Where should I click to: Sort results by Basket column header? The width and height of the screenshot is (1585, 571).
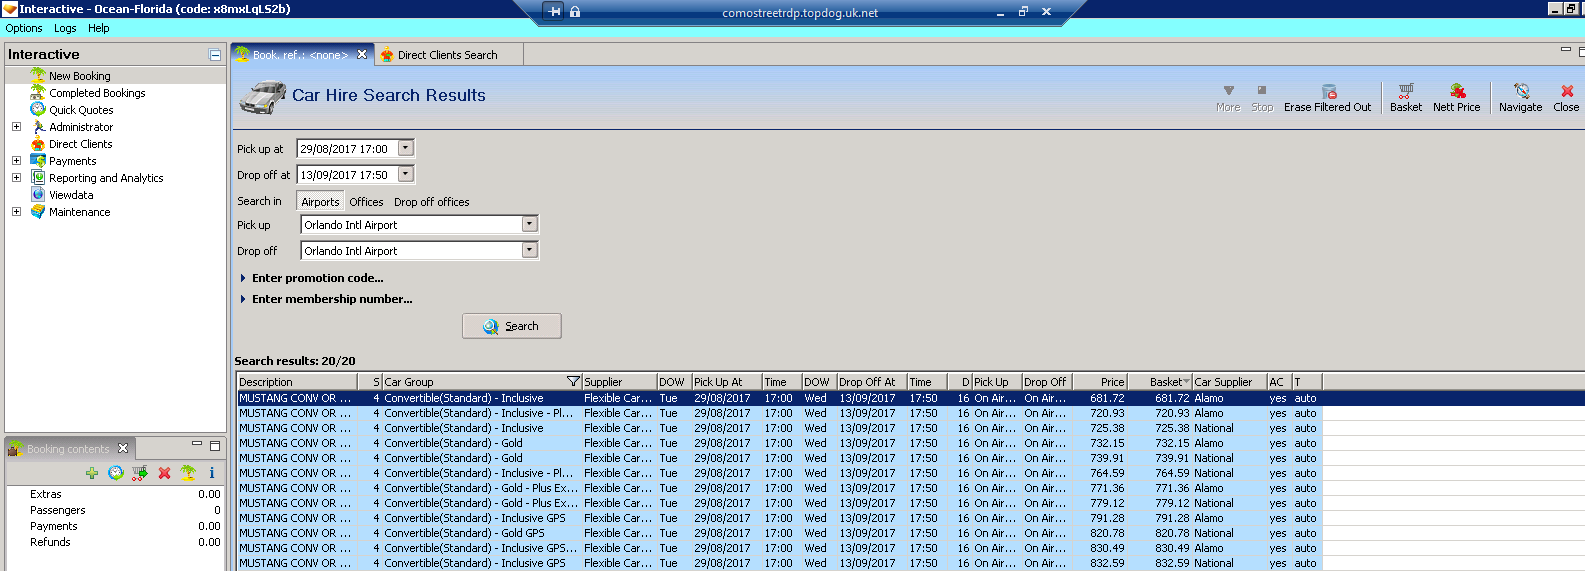[x=1160, y=381]
